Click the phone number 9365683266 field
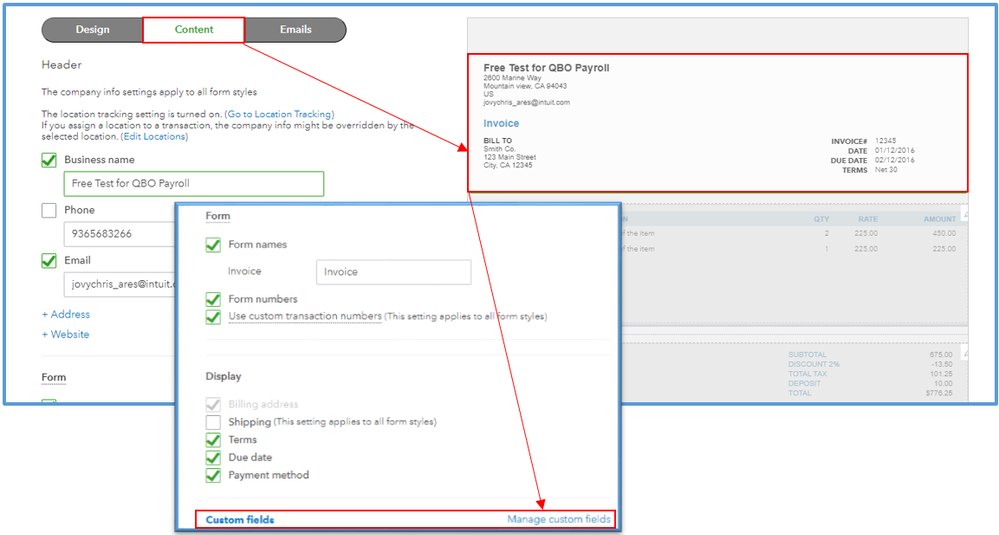 coord(120,234)
